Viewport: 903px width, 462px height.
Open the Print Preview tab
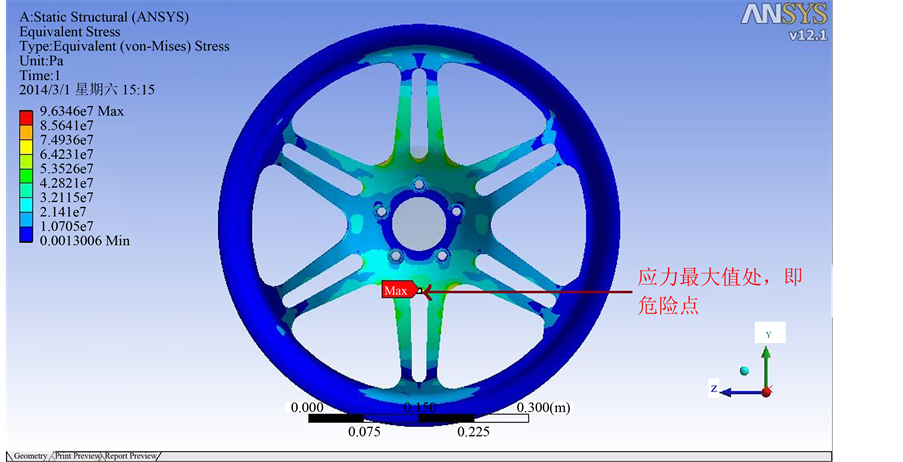(x=78, y=456)
